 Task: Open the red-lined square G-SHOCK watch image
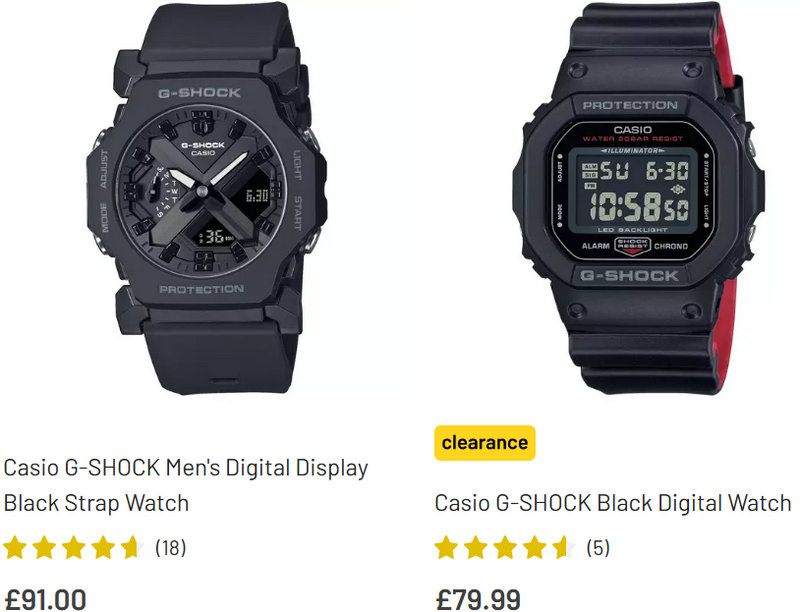pos(638,198)
